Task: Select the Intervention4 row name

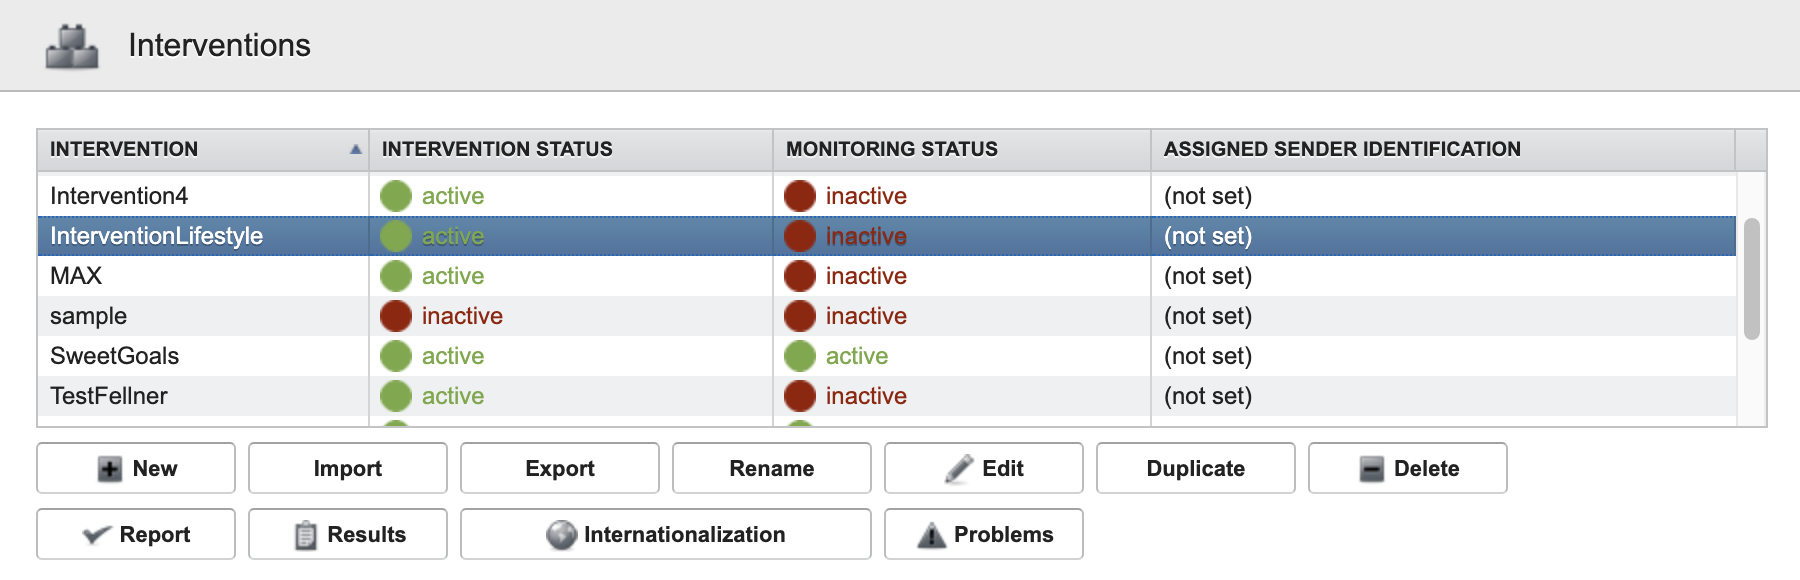Action: (119, 196)
